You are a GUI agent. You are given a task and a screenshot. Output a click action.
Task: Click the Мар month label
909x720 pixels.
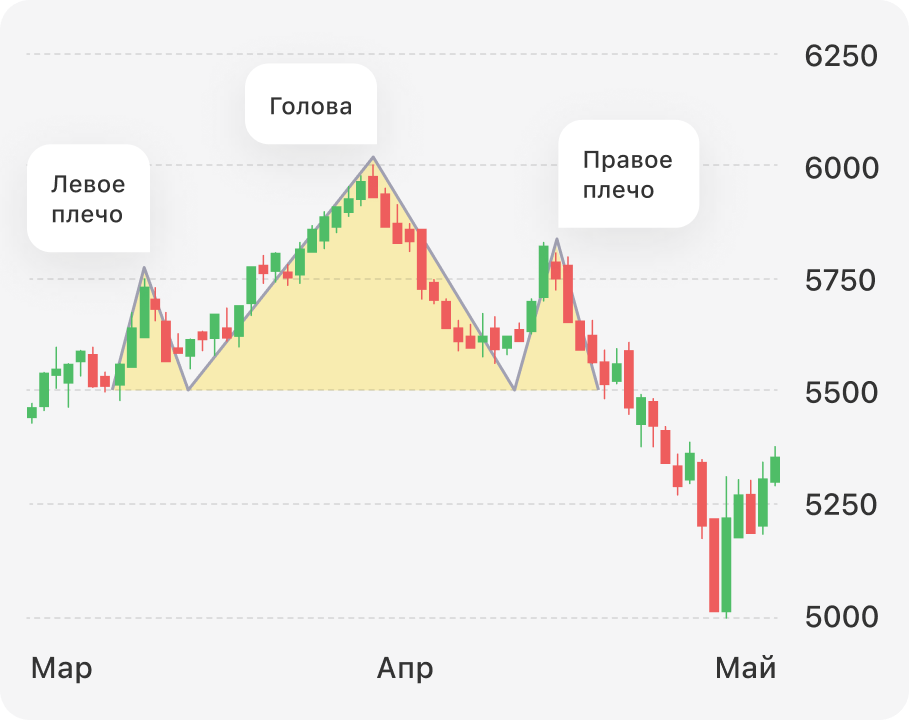pyautogui.click(x=61, y=668)
